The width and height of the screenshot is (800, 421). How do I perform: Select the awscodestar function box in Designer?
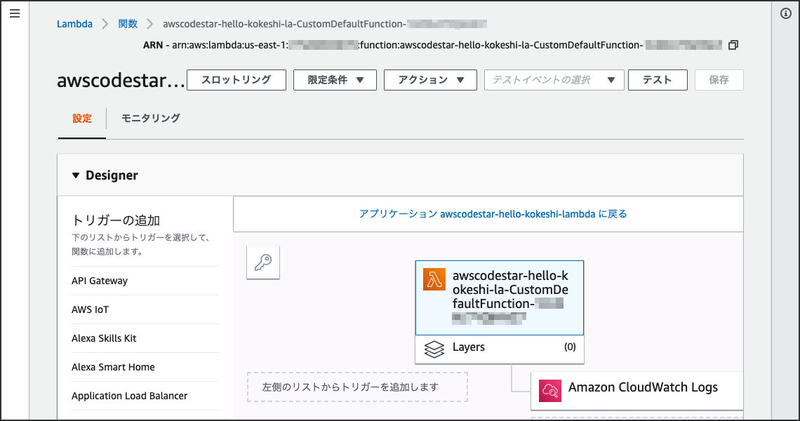[x=499, y=298]
